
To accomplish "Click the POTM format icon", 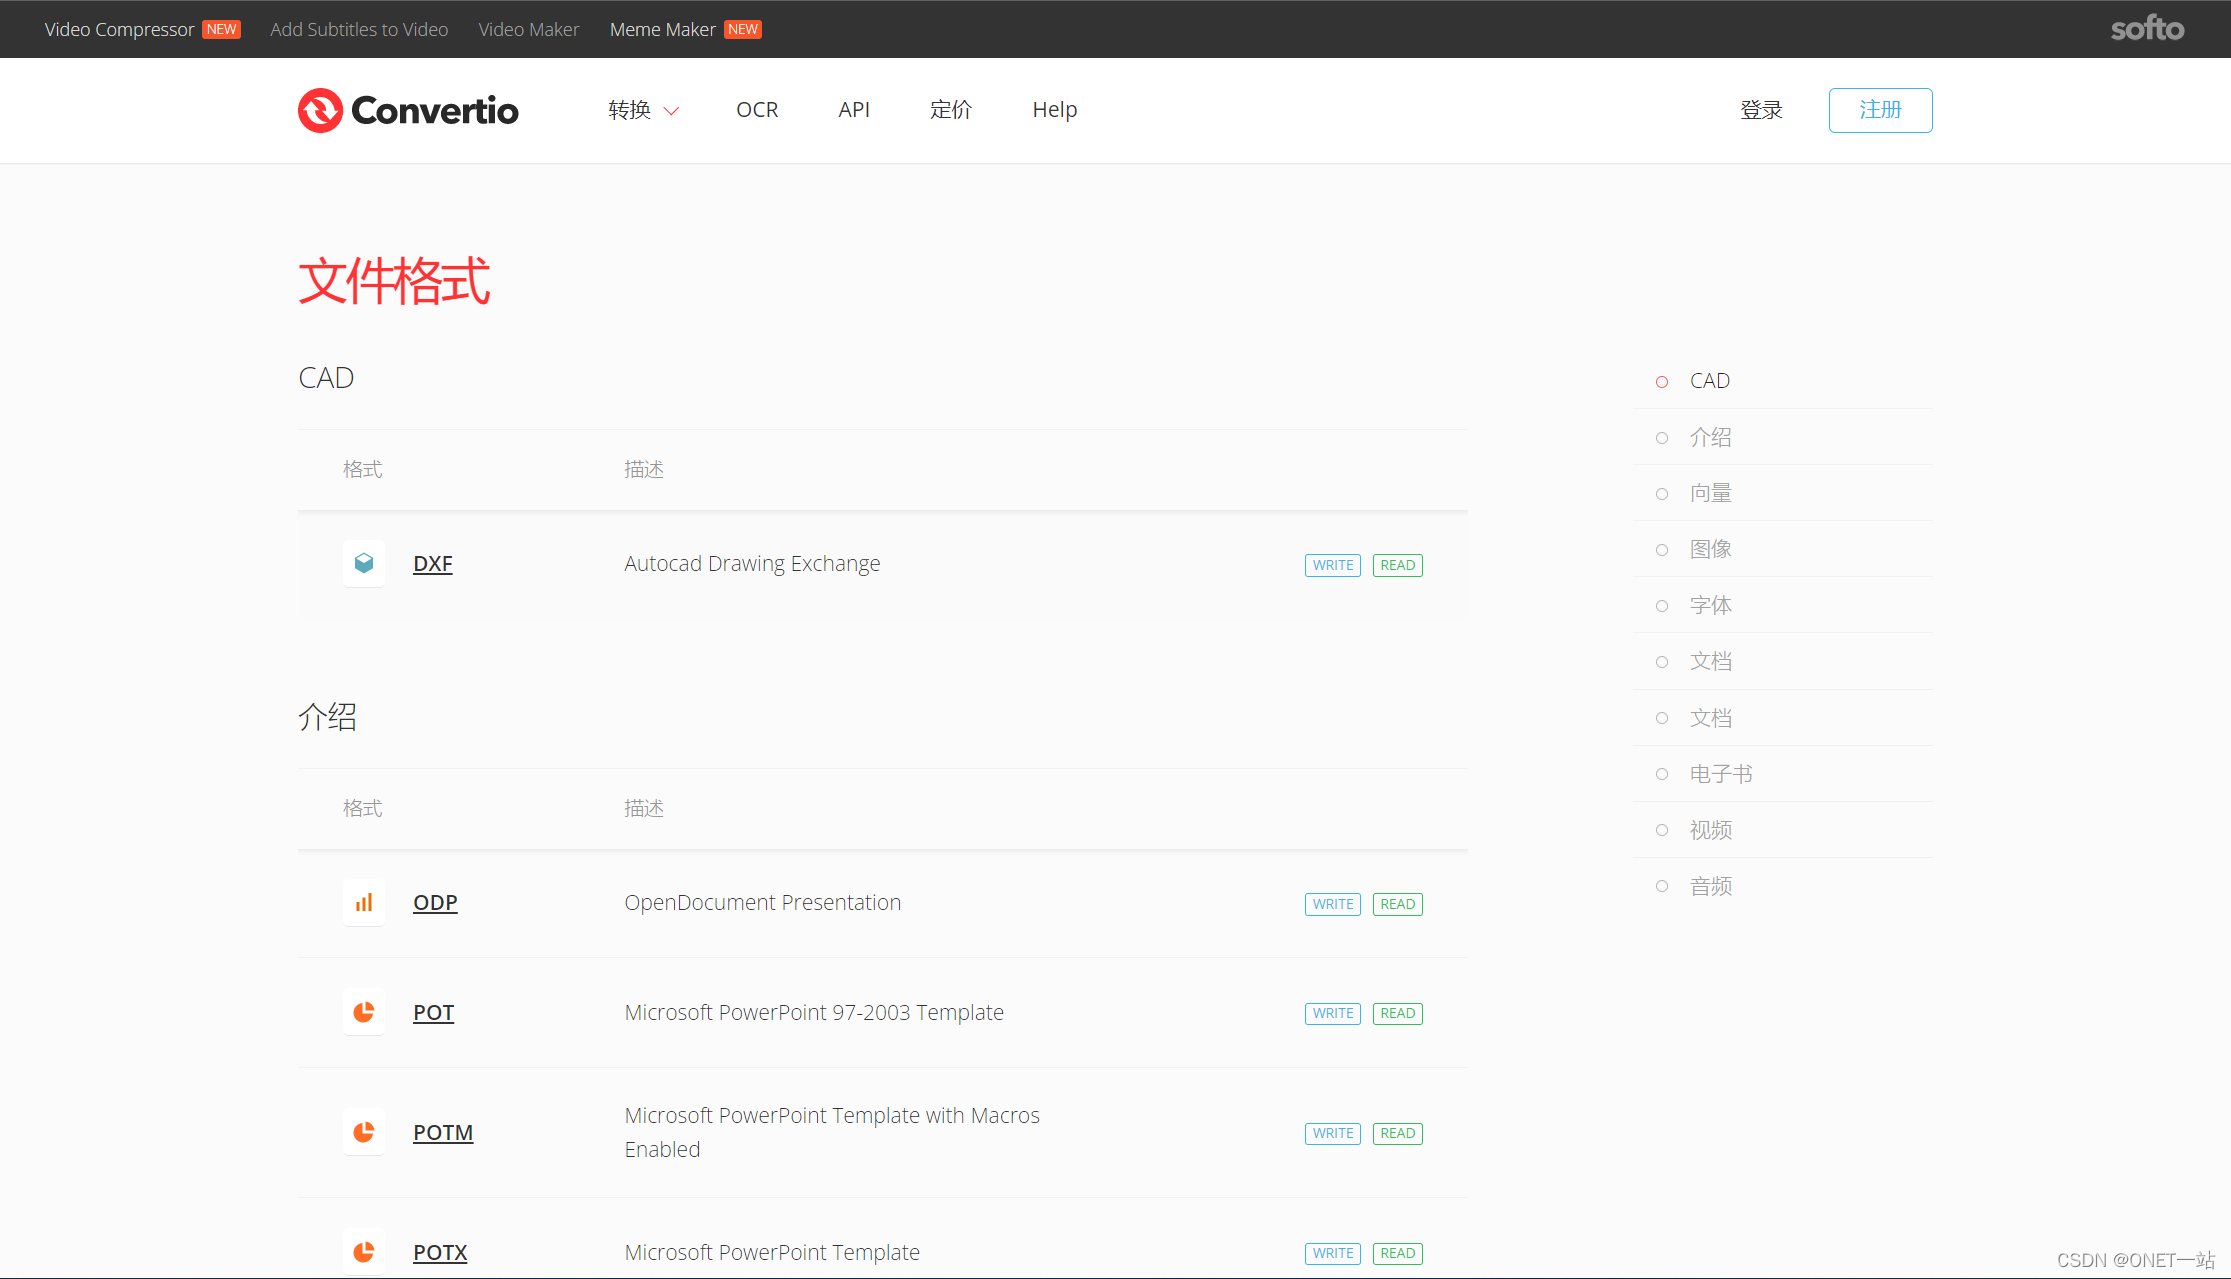I will click(x=363, y=1131).
